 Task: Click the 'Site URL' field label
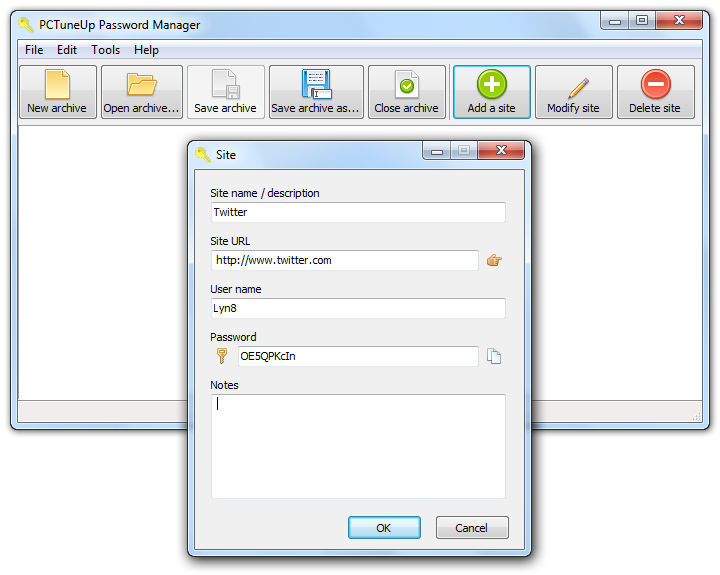coord(230,241)
